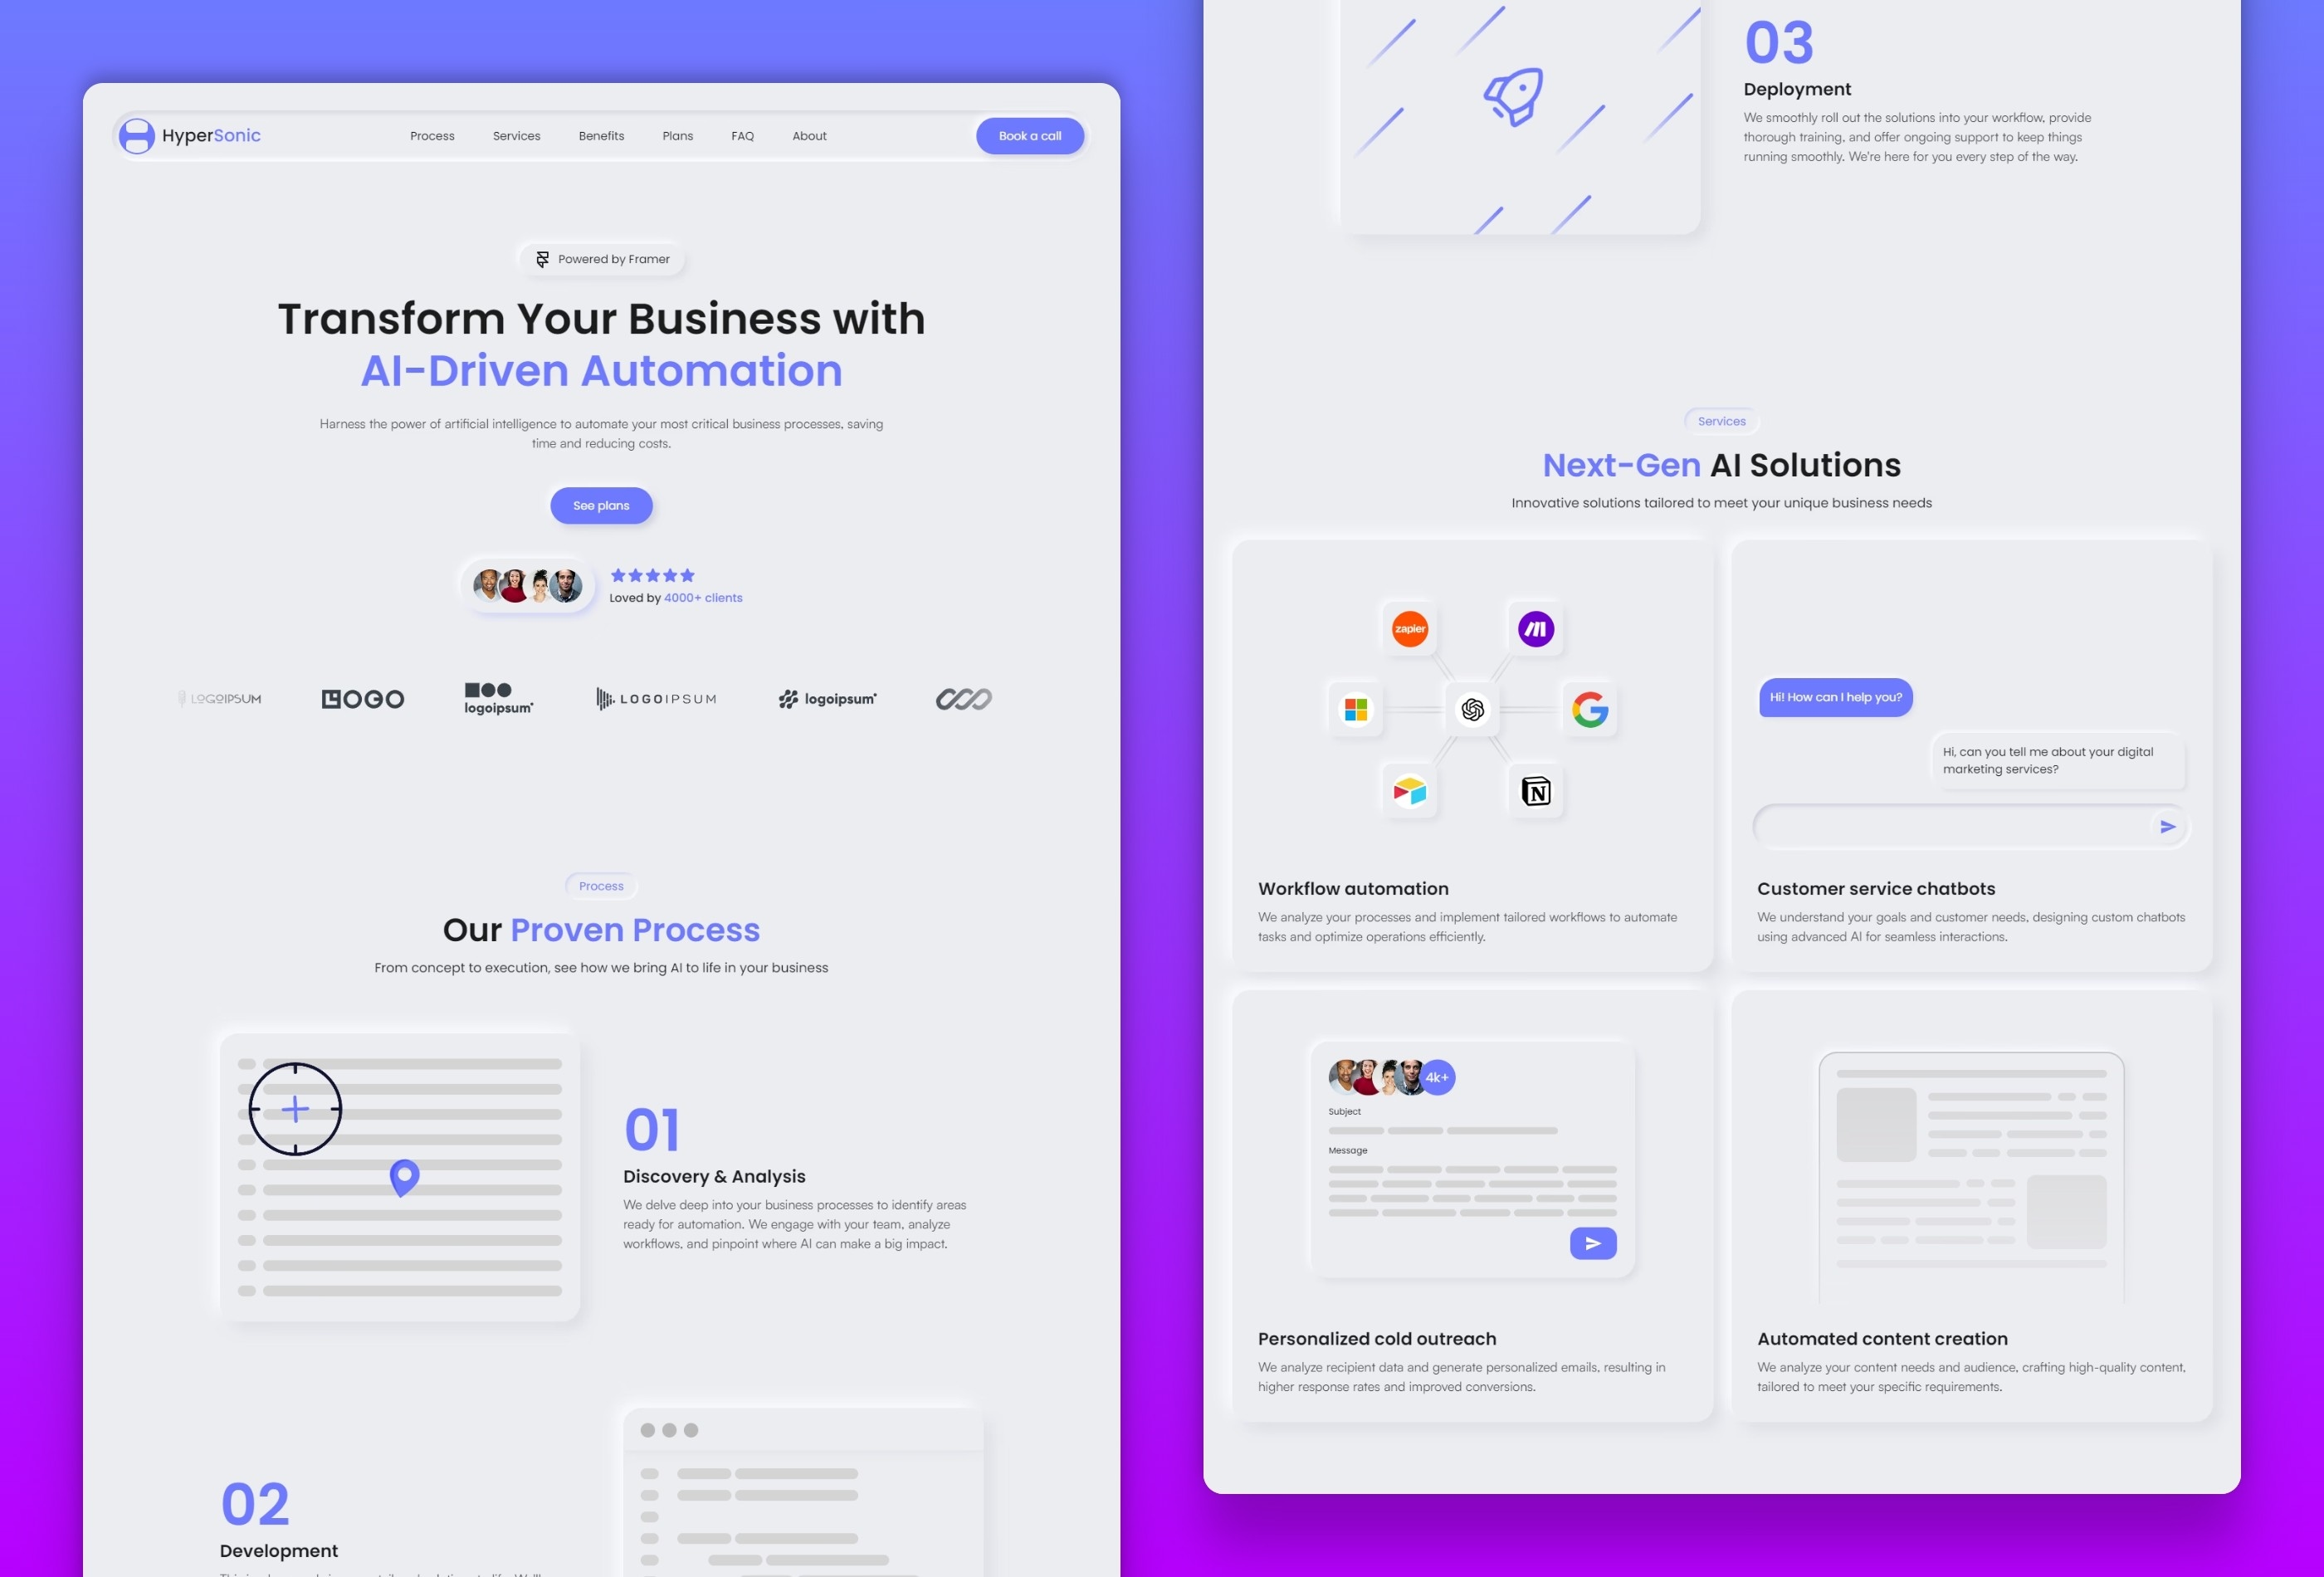Toggle the cold outreach send button
The image size is (2324, 1577).
pyautogui.click(x=1592, y=1243)
